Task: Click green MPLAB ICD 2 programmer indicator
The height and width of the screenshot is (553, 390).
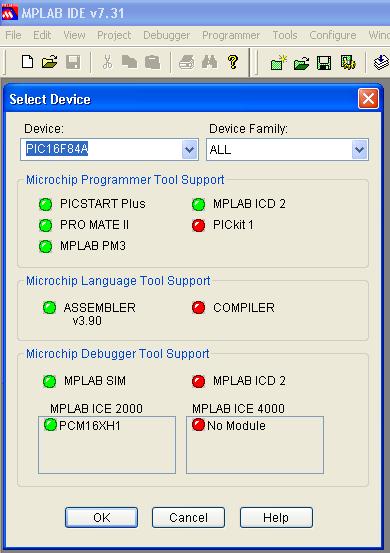Action: tap(199, 204)
